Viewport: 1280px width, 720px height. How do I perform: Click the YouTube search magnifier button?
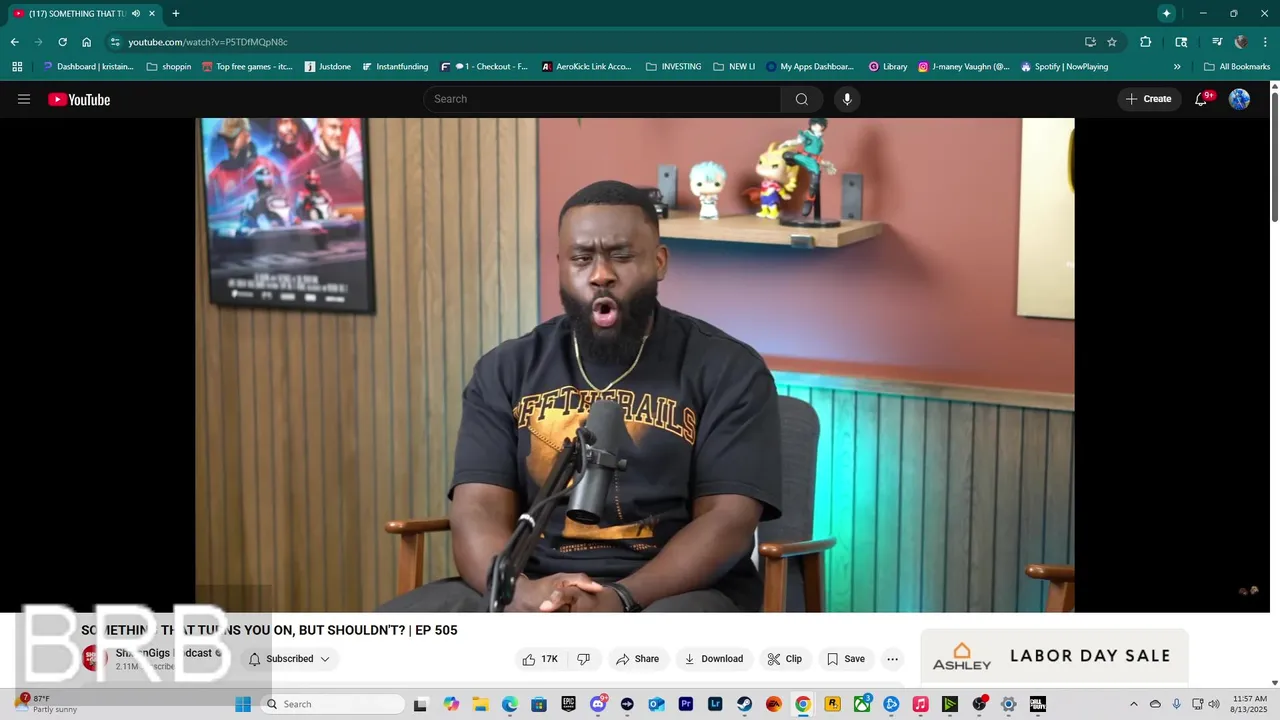[x=802, y=99]
